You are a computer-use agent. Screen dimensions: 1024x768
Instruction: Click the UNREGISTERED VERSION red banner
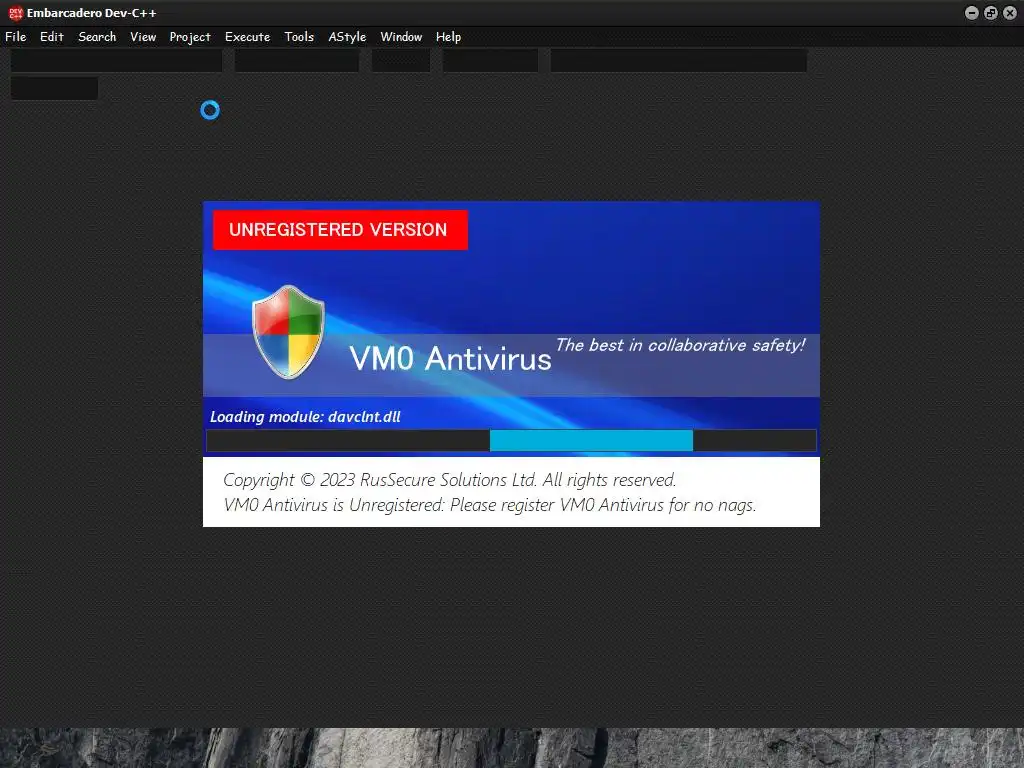(340, 230)
